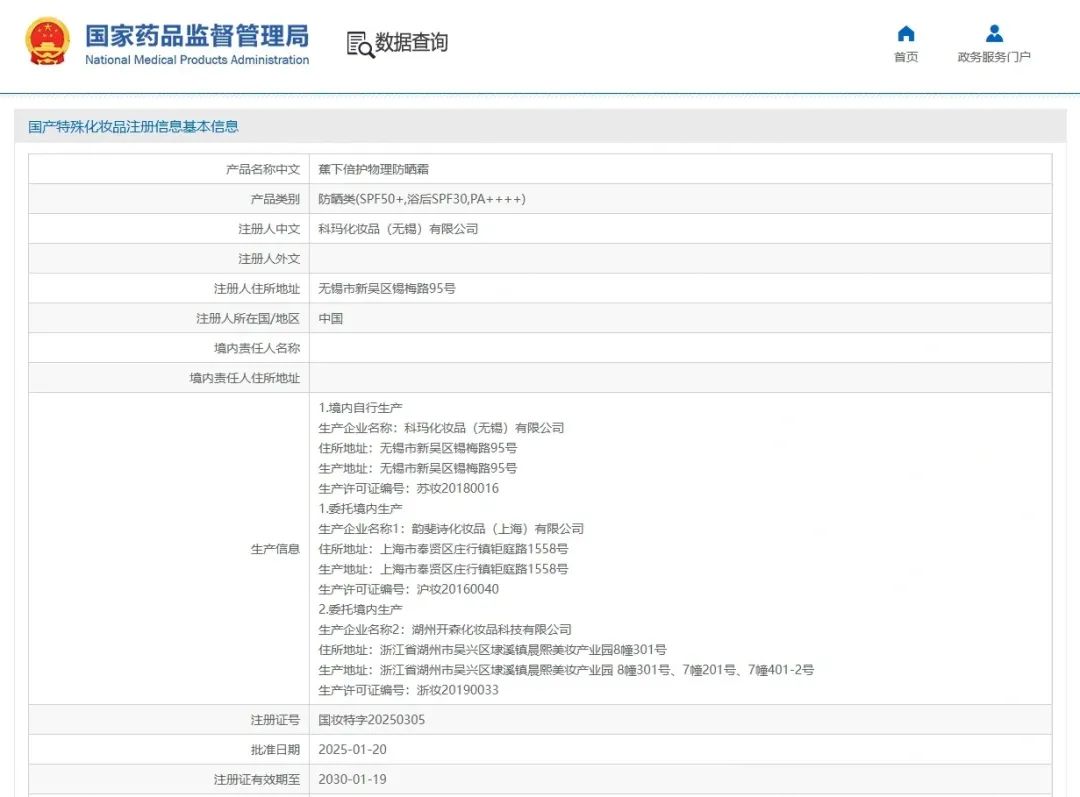Screen dimensions: 1080x797
Task: Select the 注册人中文 label cell
Action: 169,229
